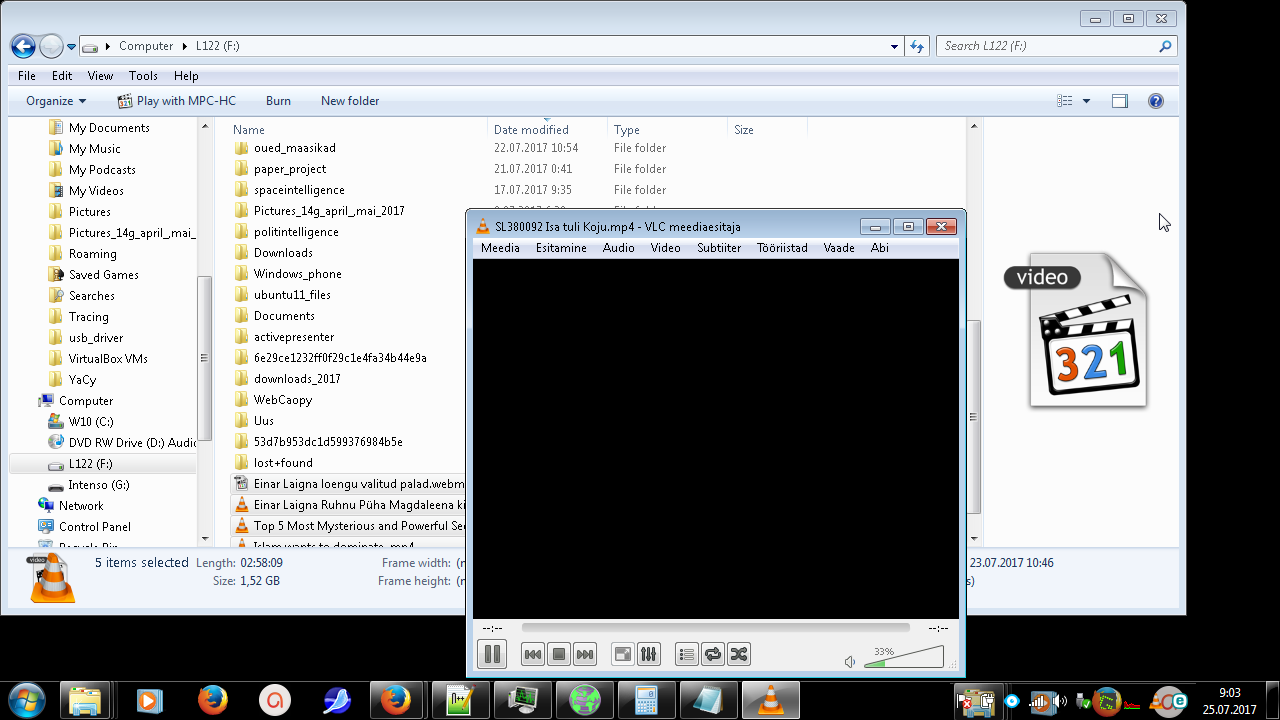Pause playback in VLC
The height and width of the screenshot is (720, 1280).
[492, 654]
